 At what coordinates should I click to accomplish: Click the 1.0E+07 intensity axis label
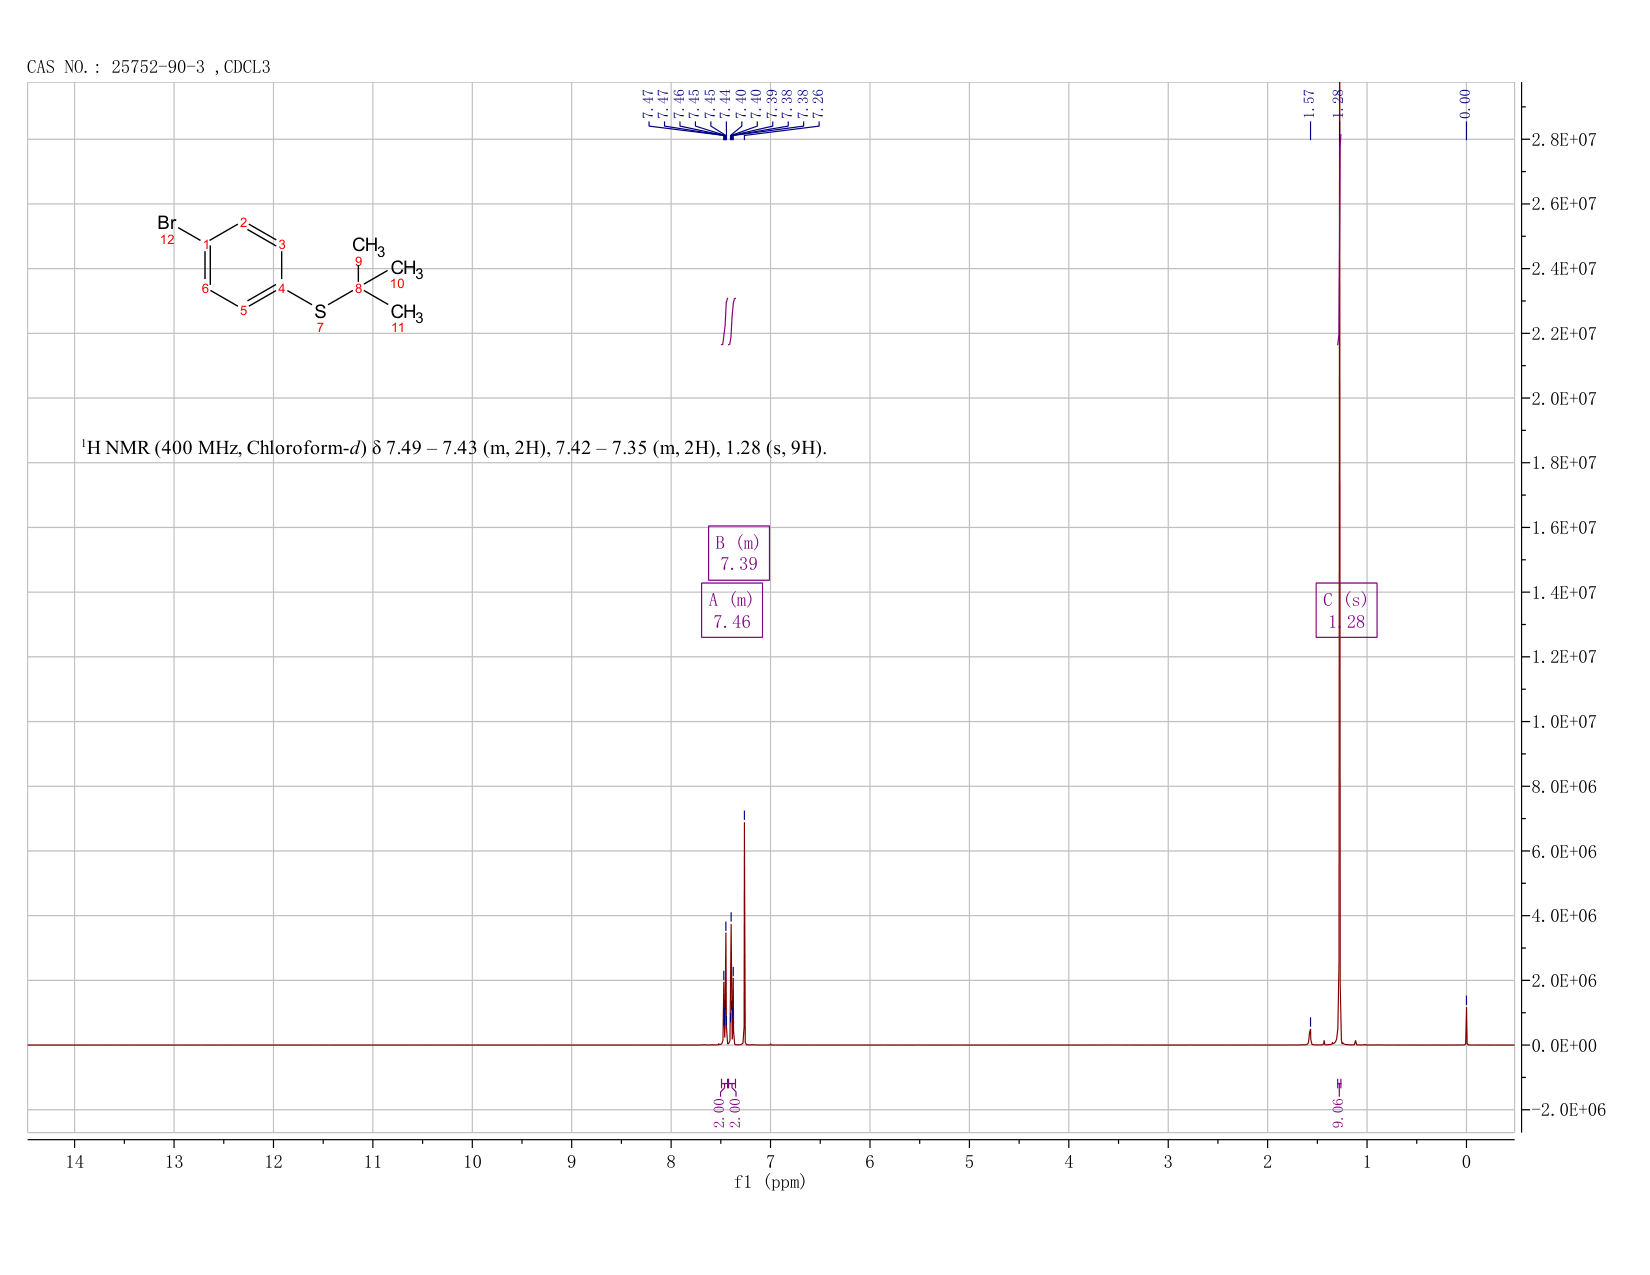coord(1564,722)
